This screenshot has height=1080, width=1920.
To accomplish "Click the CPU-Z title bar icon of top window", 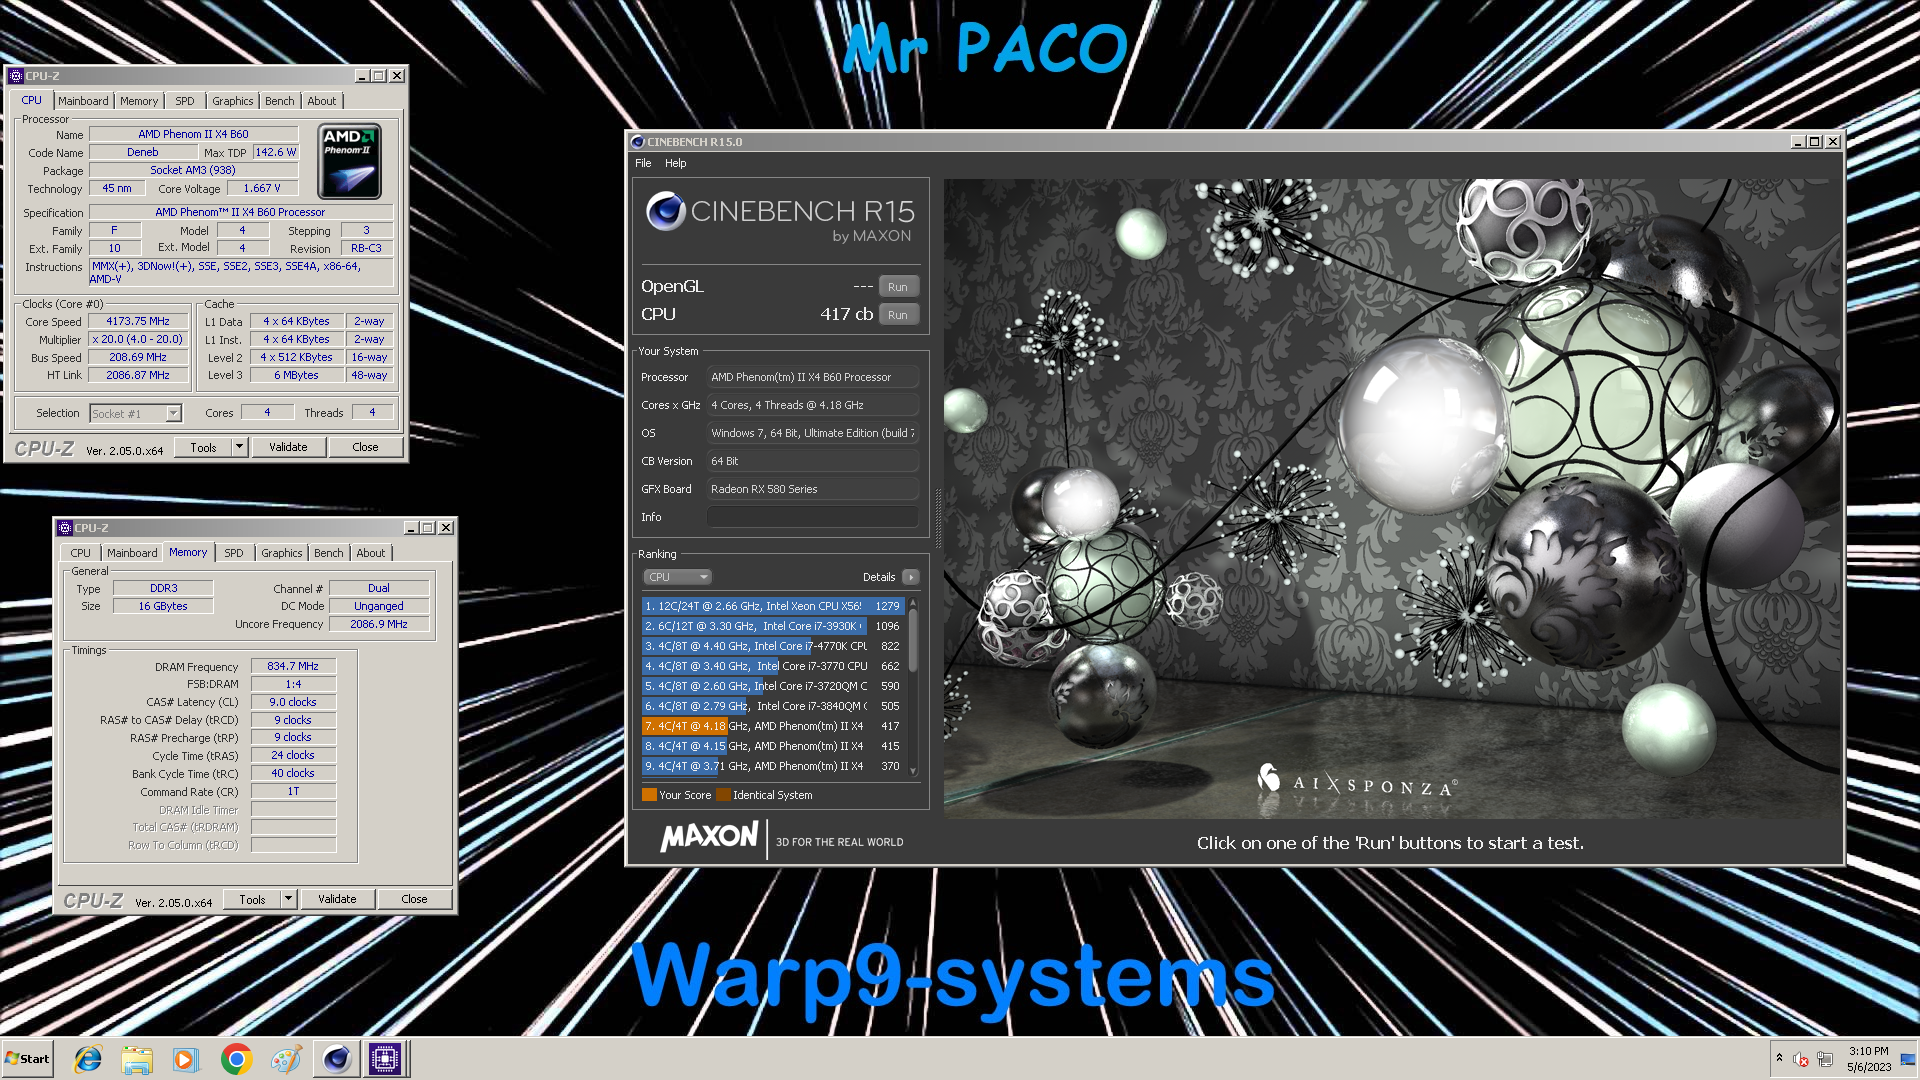I will tap(15, 76).
